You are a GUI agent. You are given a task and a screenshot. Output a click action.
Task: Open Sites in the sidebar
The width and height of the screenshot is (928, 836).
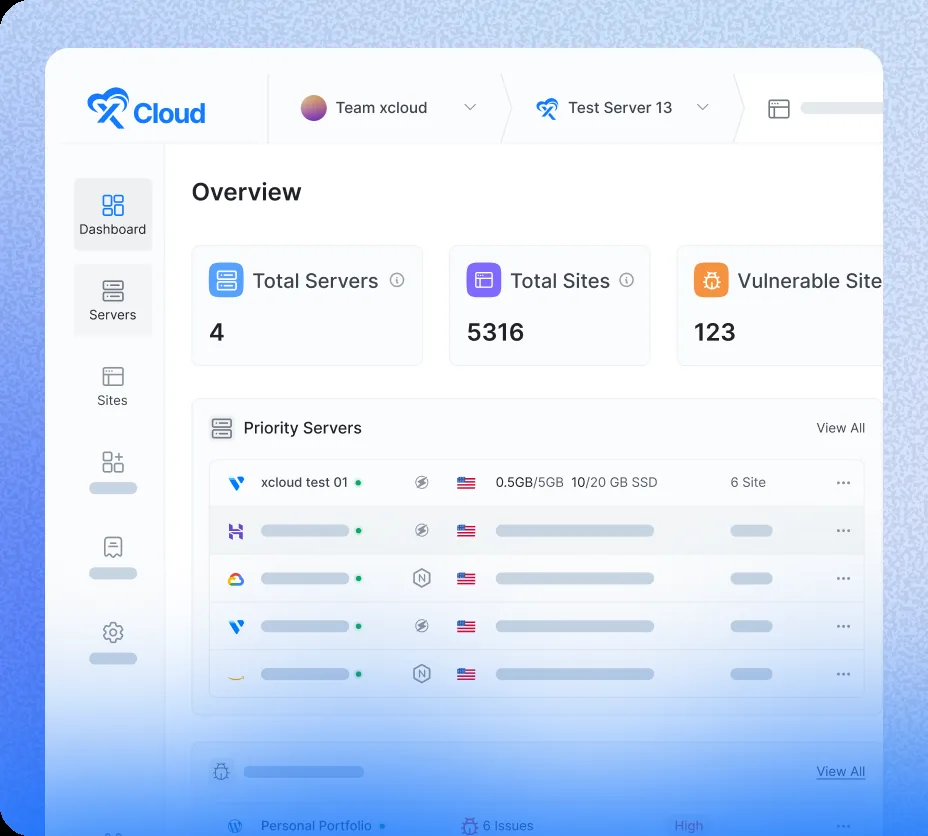click(112, 386)
